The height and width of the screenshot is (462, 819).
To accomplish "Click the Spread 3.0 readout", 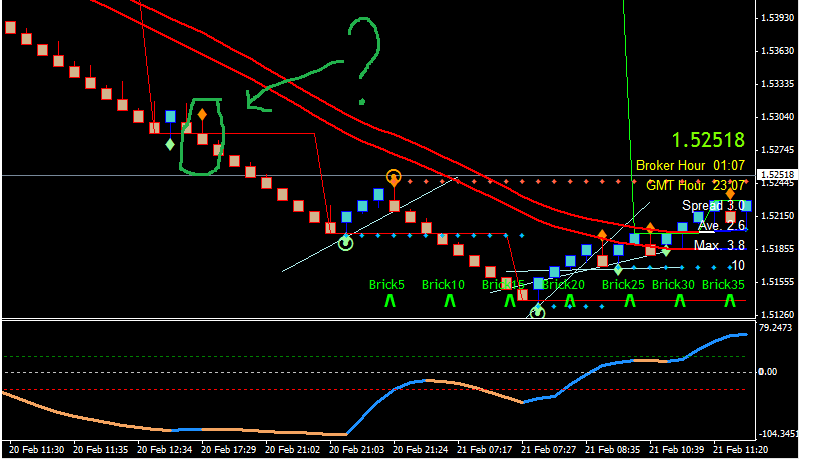I will pyautogui.click(x=713, y=205).
